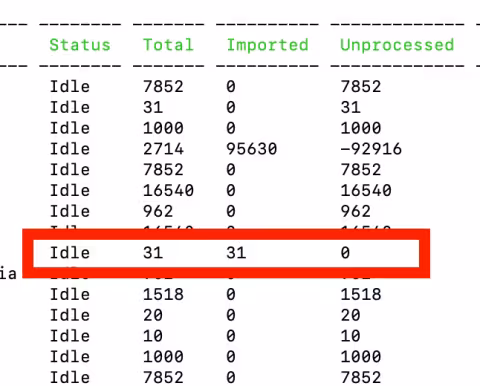Click Imported 0 in the 962 row
Image resolution: width=480 pixels, height=386 pixels.
coord(231,211)
